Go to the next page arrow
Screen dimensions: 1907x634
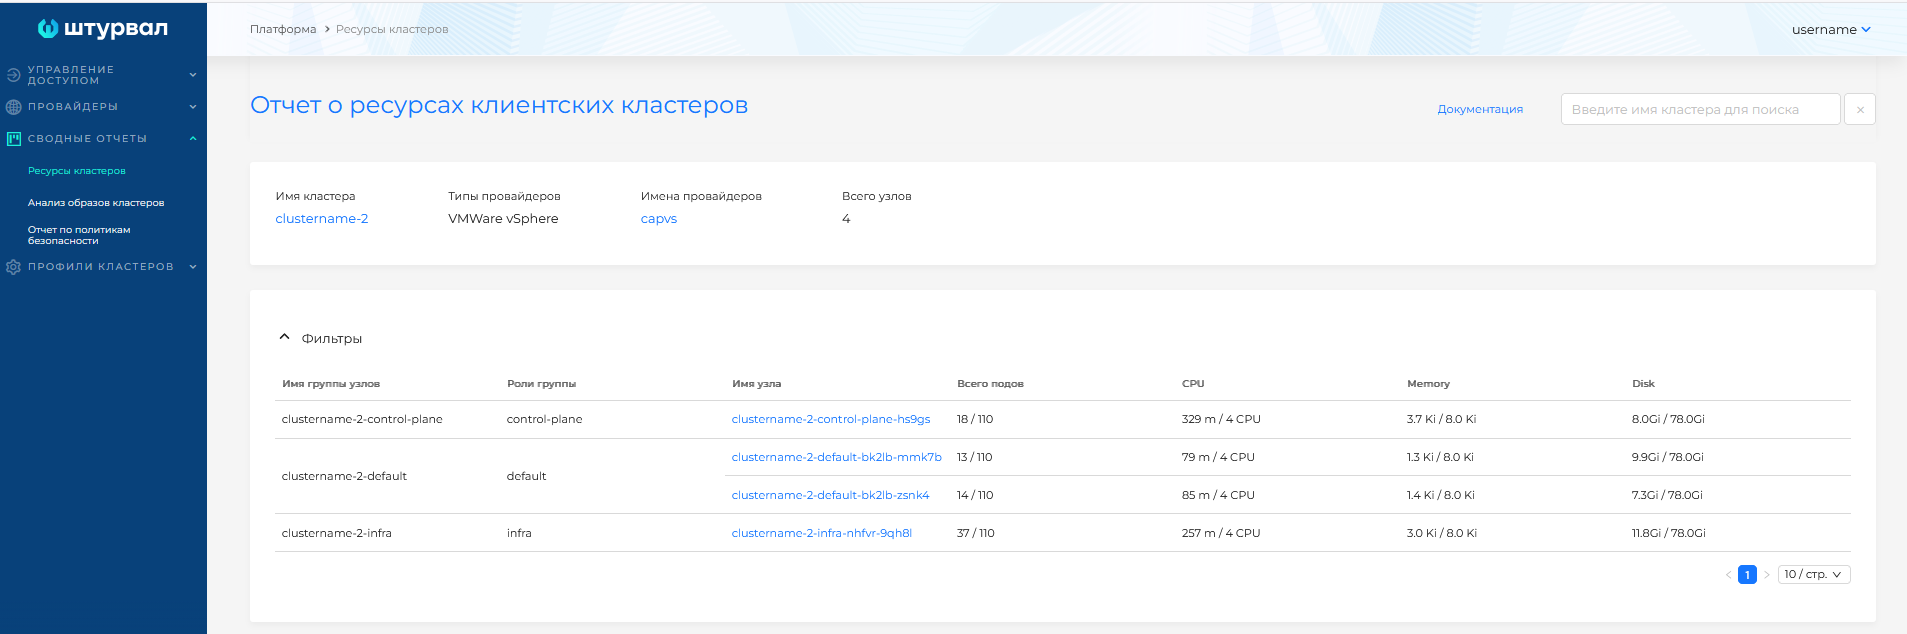click(x=1766, y=574)
